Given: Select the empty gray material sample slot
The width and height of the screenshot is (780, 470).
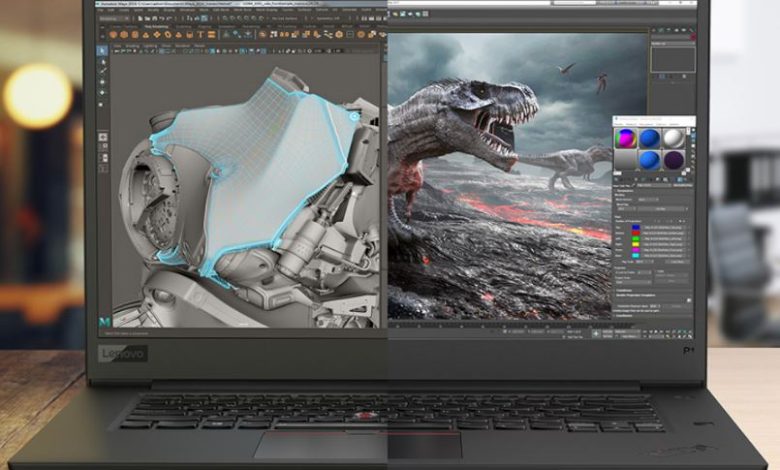Looking at the screenshot, I should point(625,160).
